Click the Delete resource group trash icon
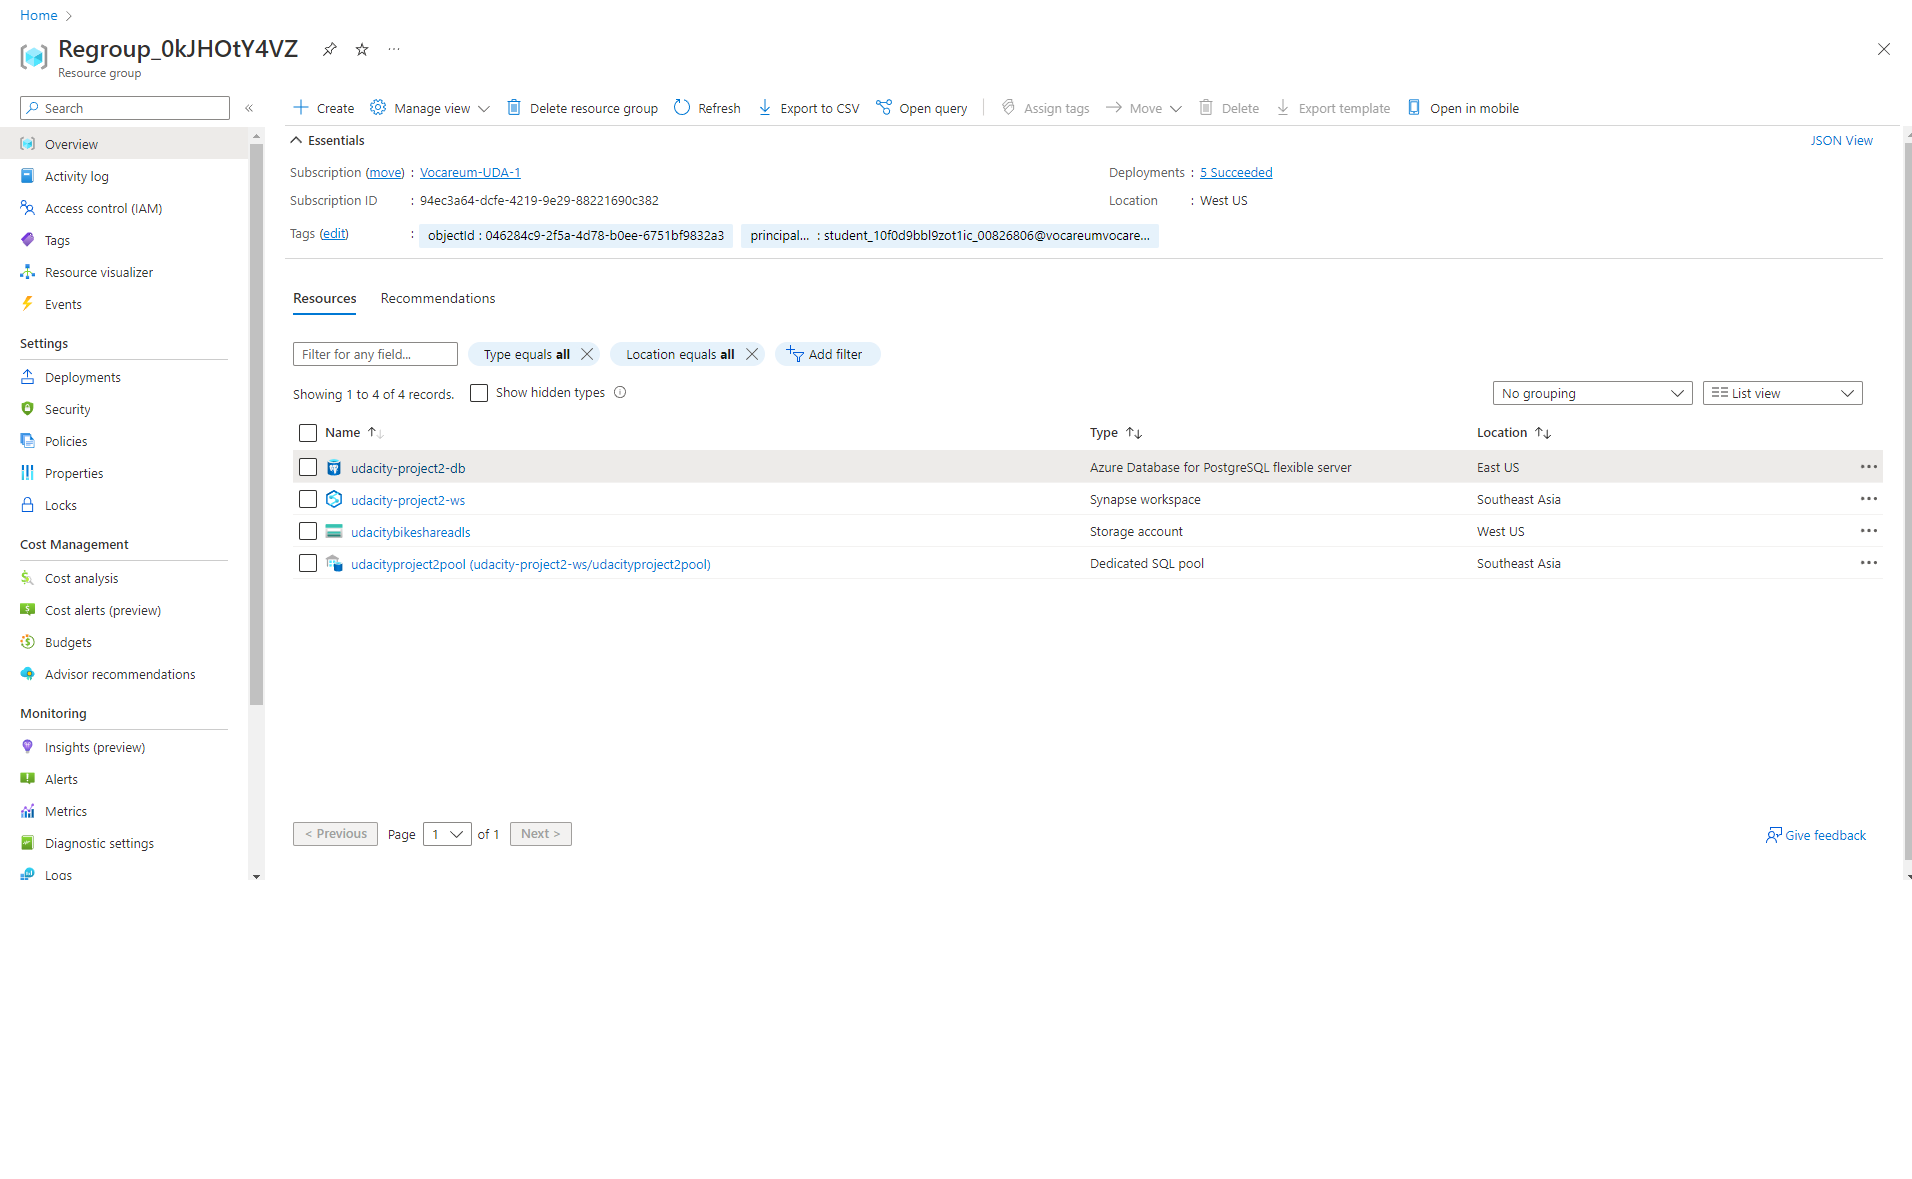The height and width of the screenshot is (1179, 1912). (514, 107)
